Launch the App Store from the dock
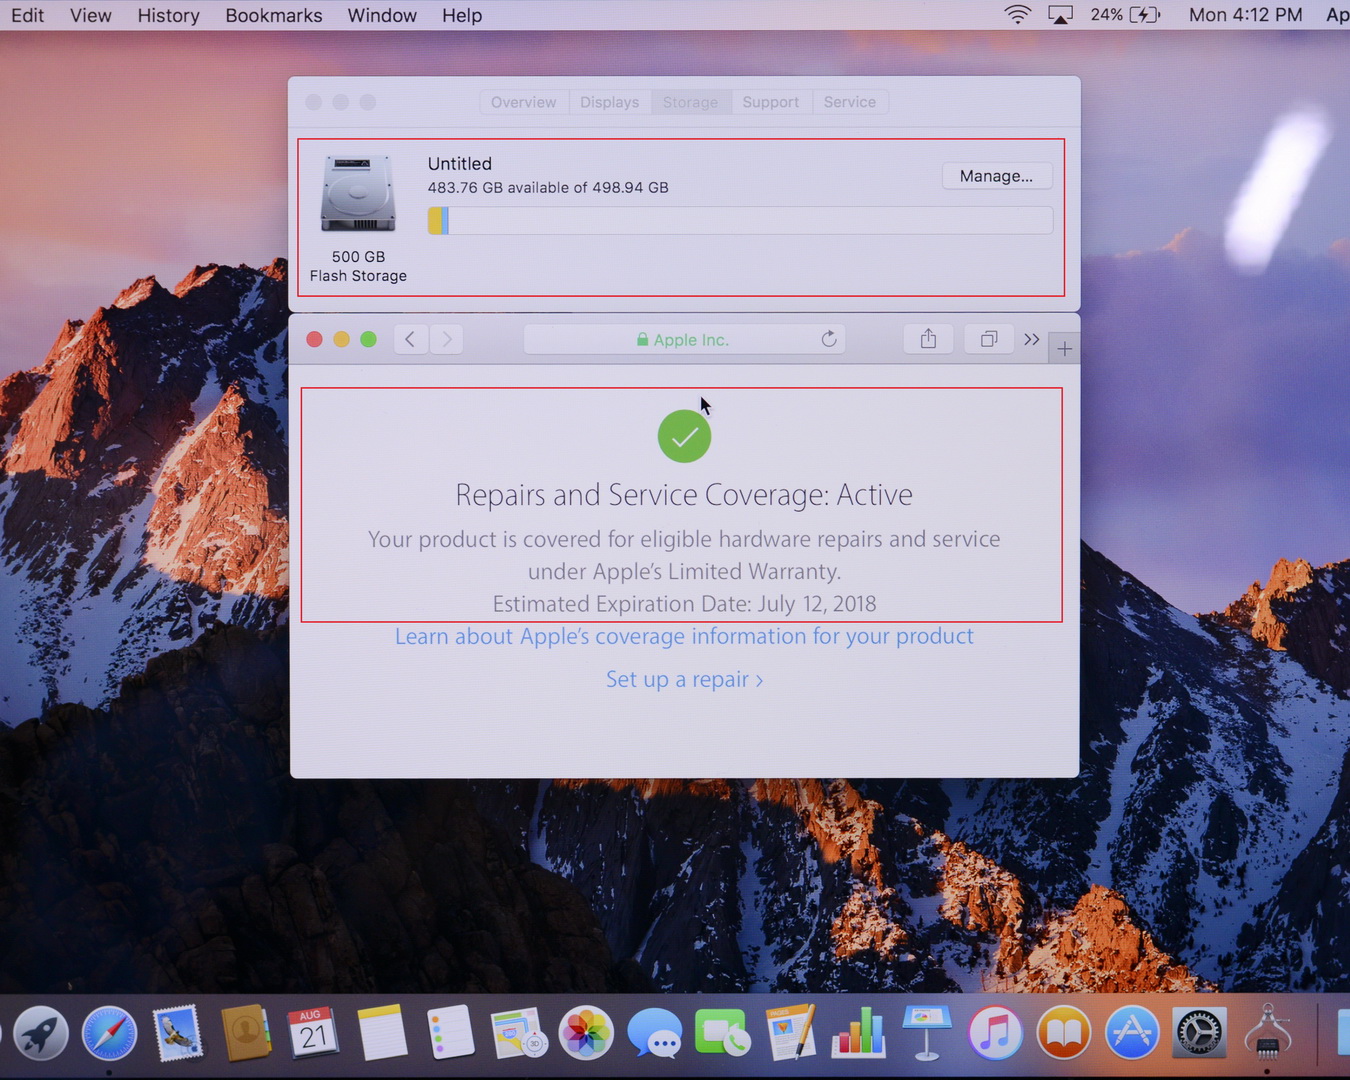Screen dimensions: 1350x1080 1131,1033
